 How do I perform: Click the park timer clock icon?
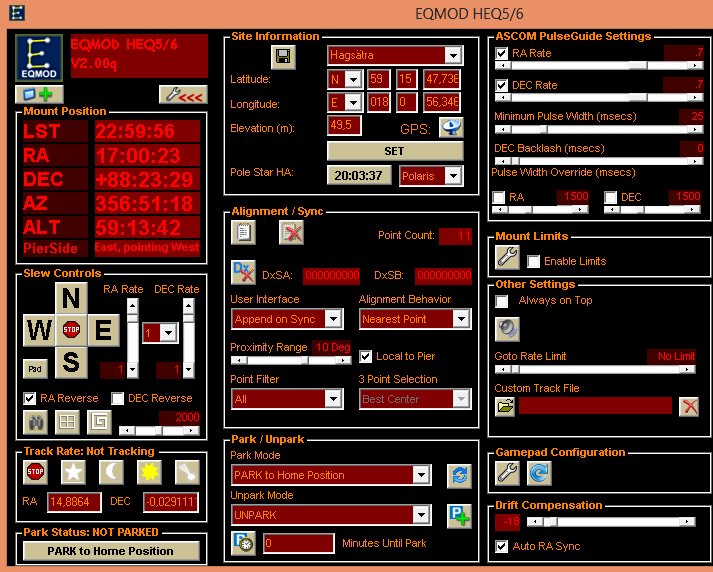[243, 543]
